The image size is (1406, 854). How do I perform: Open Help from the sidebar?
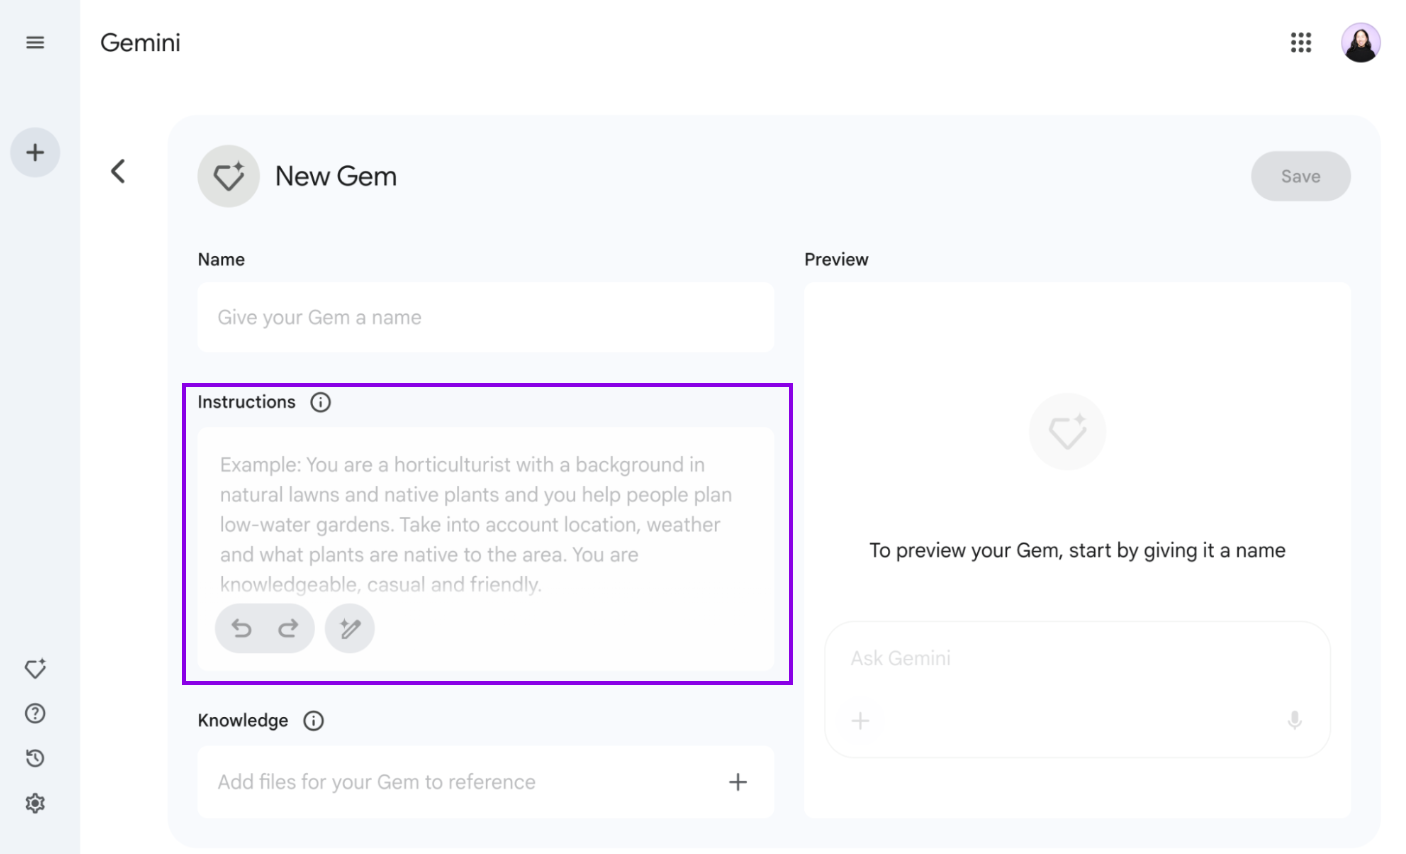tap(35, 713)
